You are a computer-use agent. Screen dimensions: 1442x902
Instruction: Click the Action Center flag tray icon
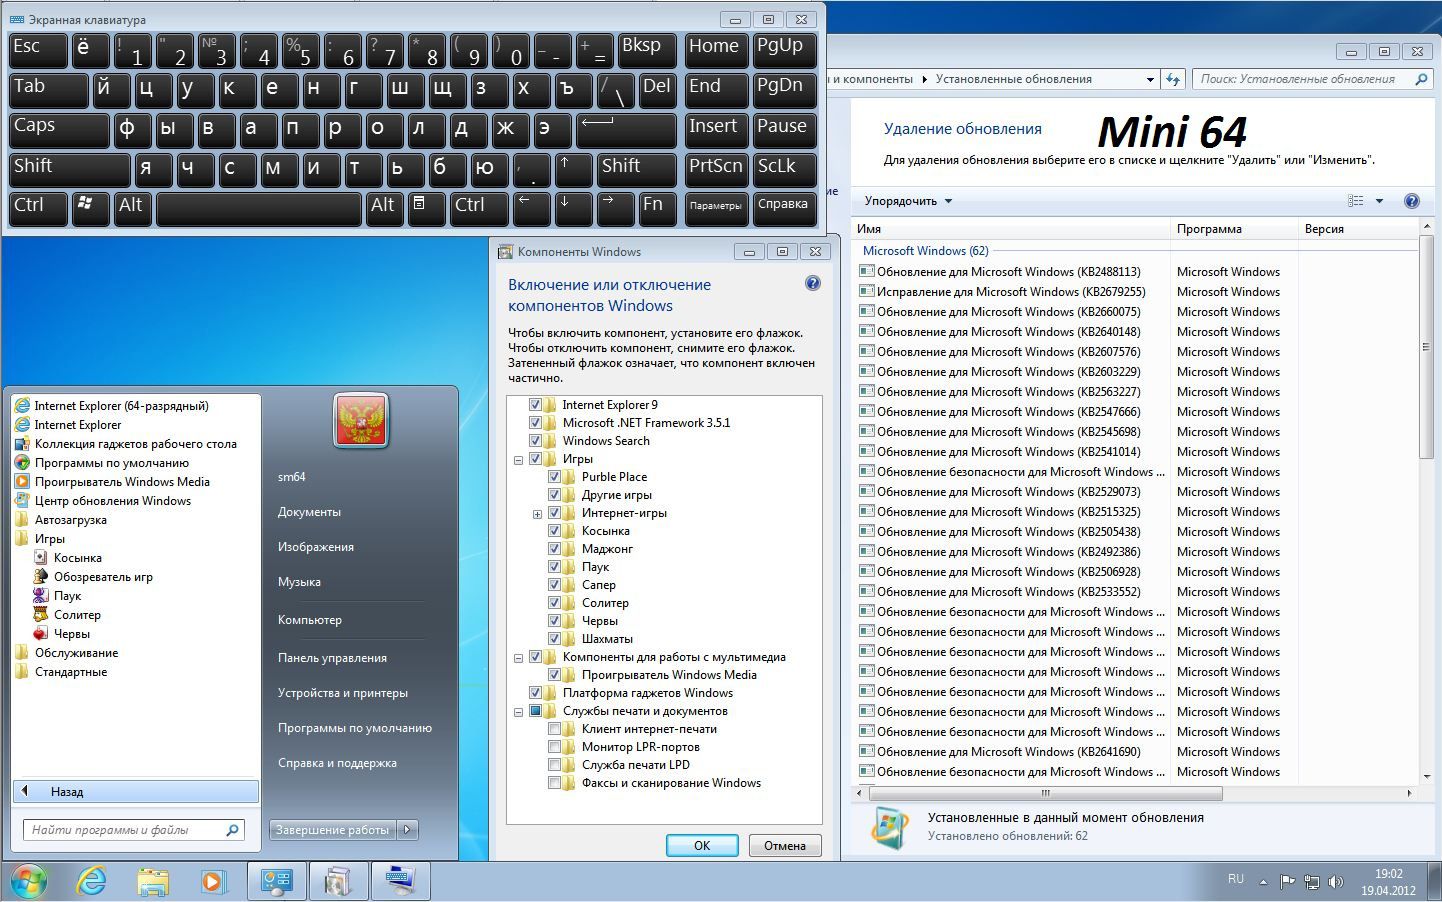(x=1288, y=882)
